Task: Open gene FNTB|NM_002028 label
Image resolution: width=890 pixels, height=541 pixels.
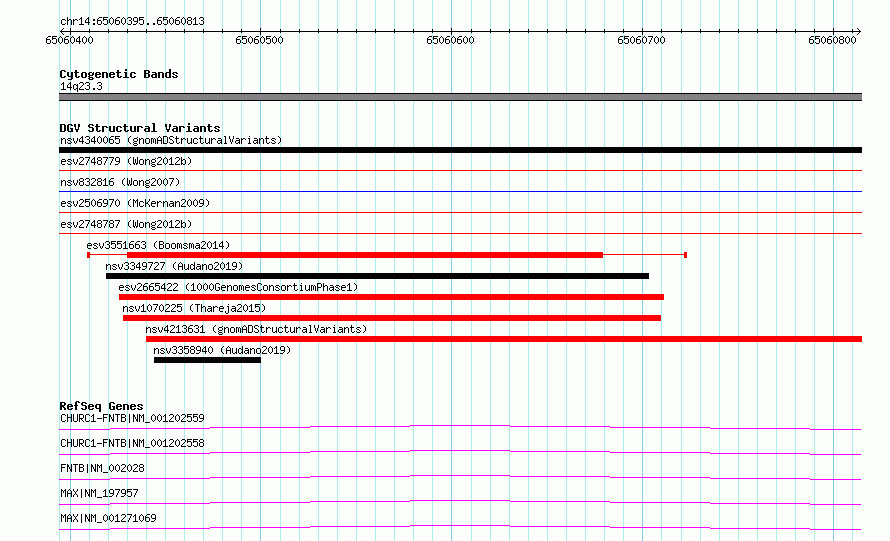Action: pyautogui.click(x=102, y=468)
